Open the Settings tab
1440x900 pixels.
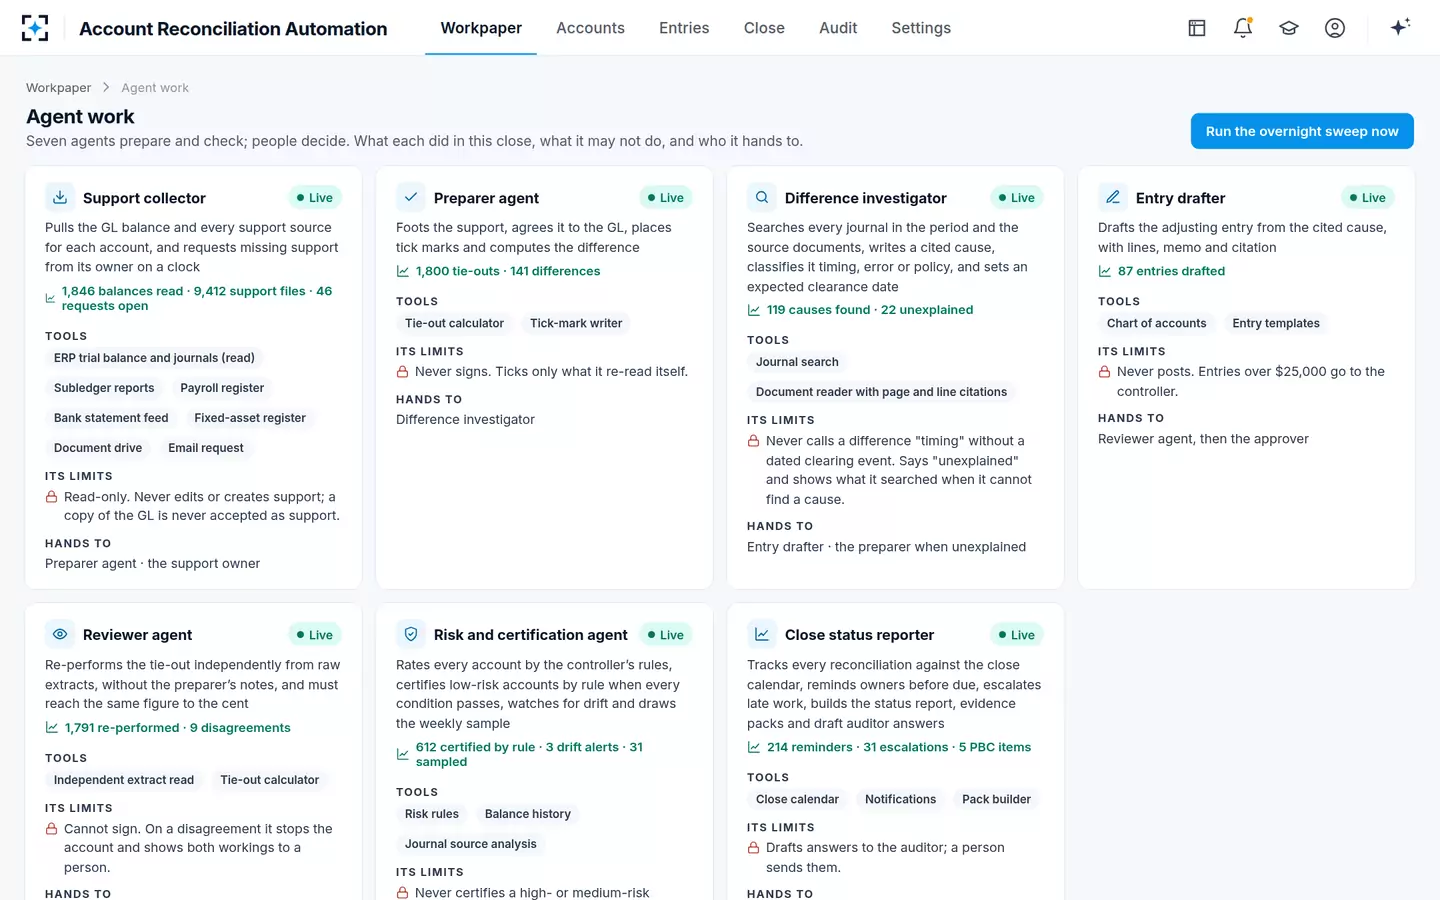(x=921, y=28)
